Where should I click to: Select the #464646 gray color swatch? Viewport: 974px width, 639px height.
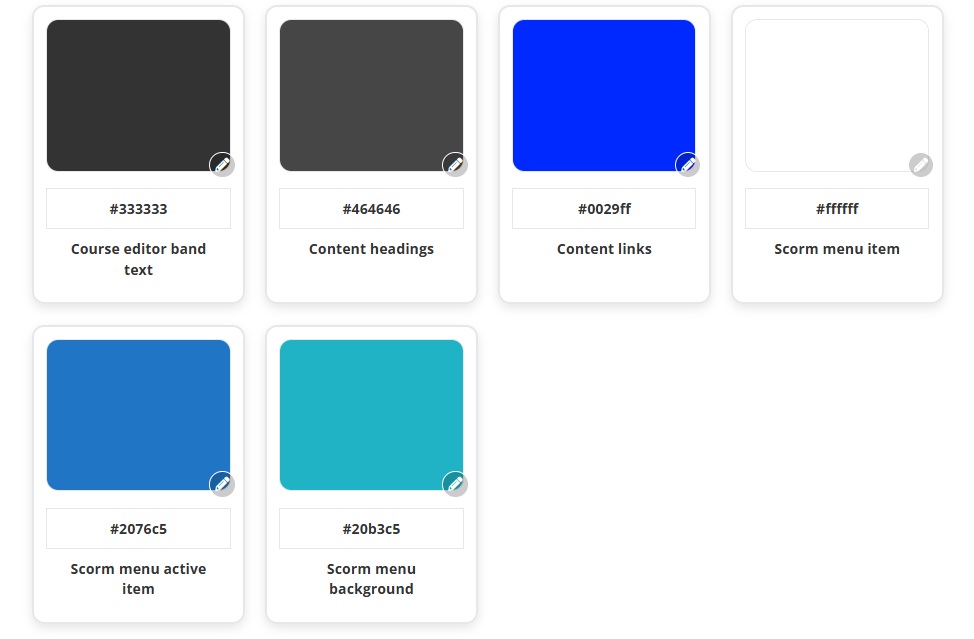(x=371, y=96)
